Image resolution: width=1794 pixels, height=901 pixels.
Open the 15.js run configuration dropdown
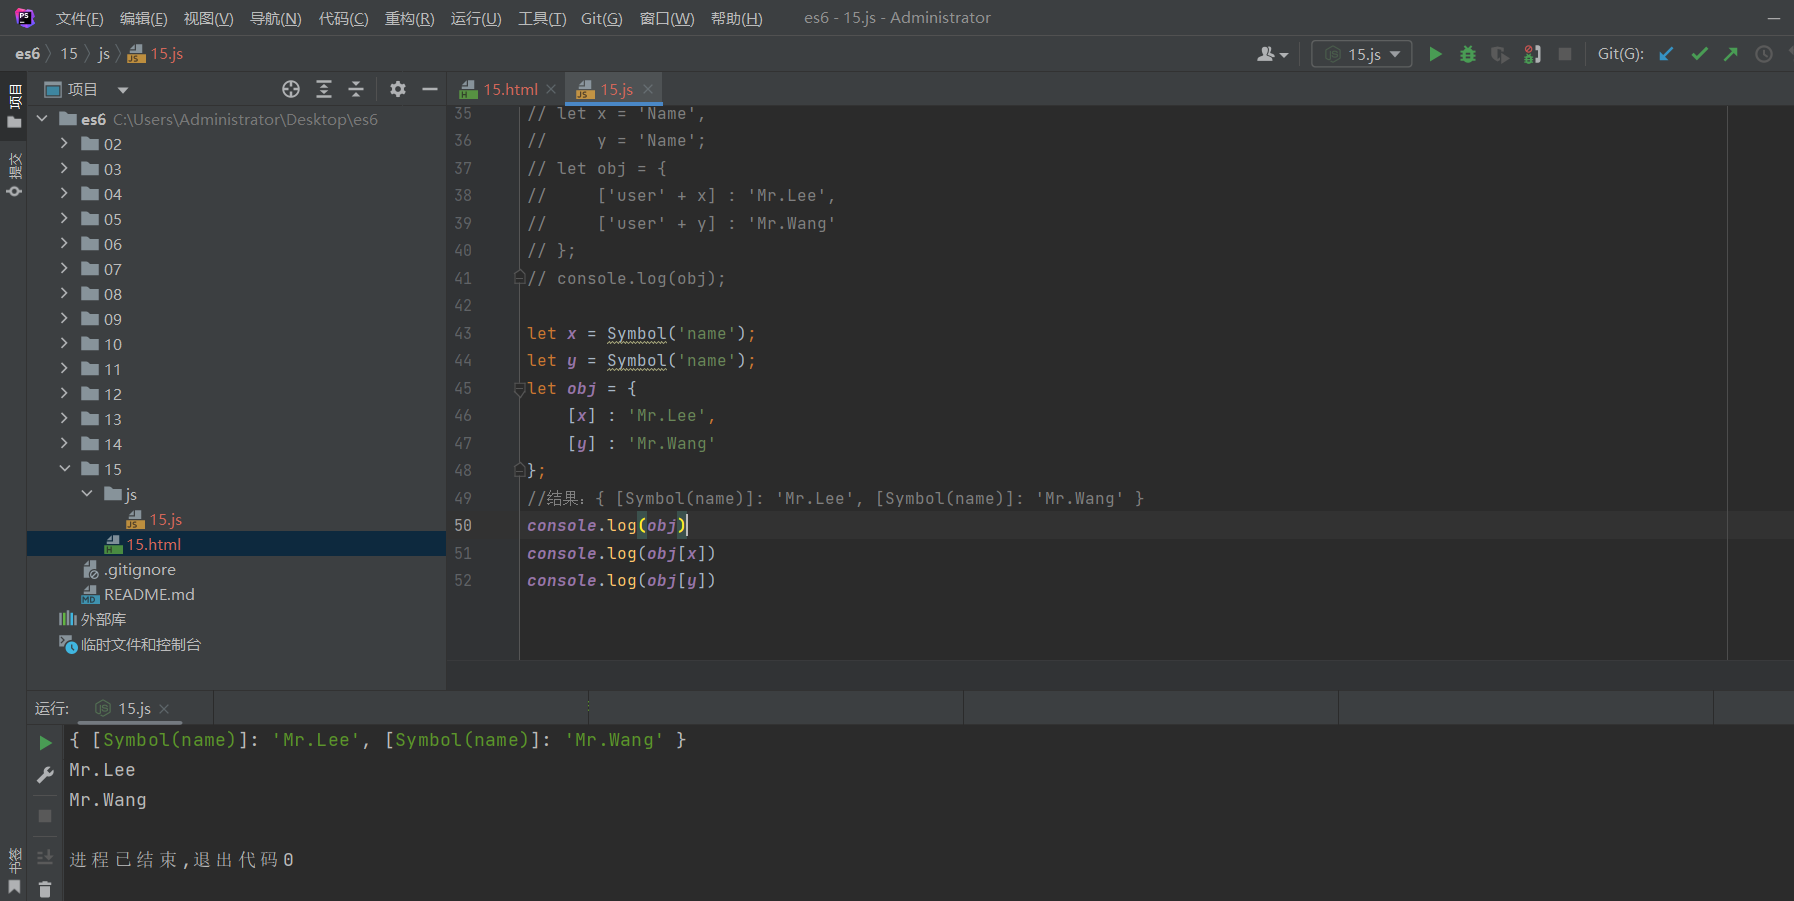click(1362, 54)
